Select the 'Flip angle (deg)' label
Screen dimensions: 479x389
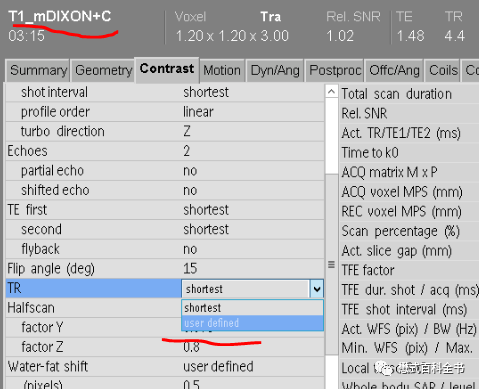coord(51,269)
